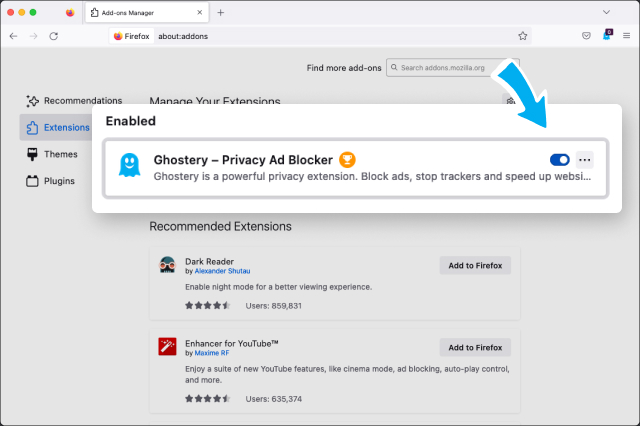Click the Plugins sidebar icon
This screenshot has height=426, width=640.
32,181
